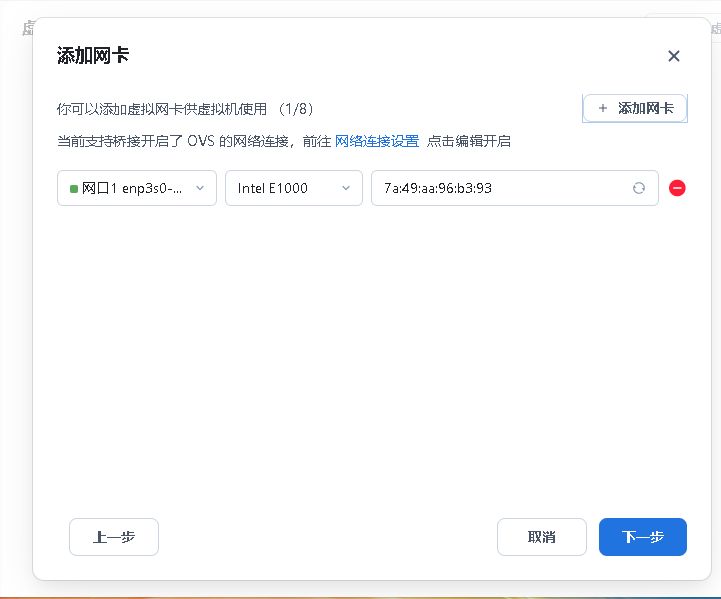This screenshot has width=721, height=599.
Task: Click the 添加网卡 button to add adapter
Action: tap(645, 108)
